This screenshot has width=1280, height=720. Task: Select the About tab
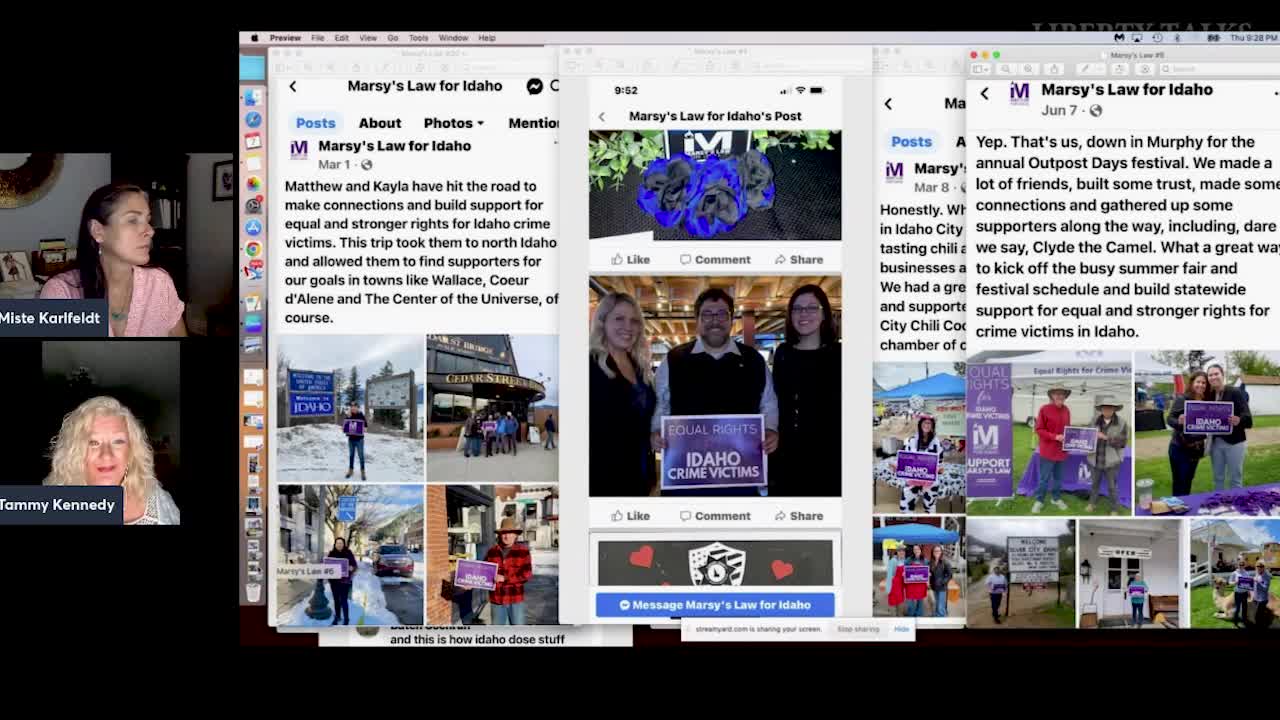coord(380,123)
